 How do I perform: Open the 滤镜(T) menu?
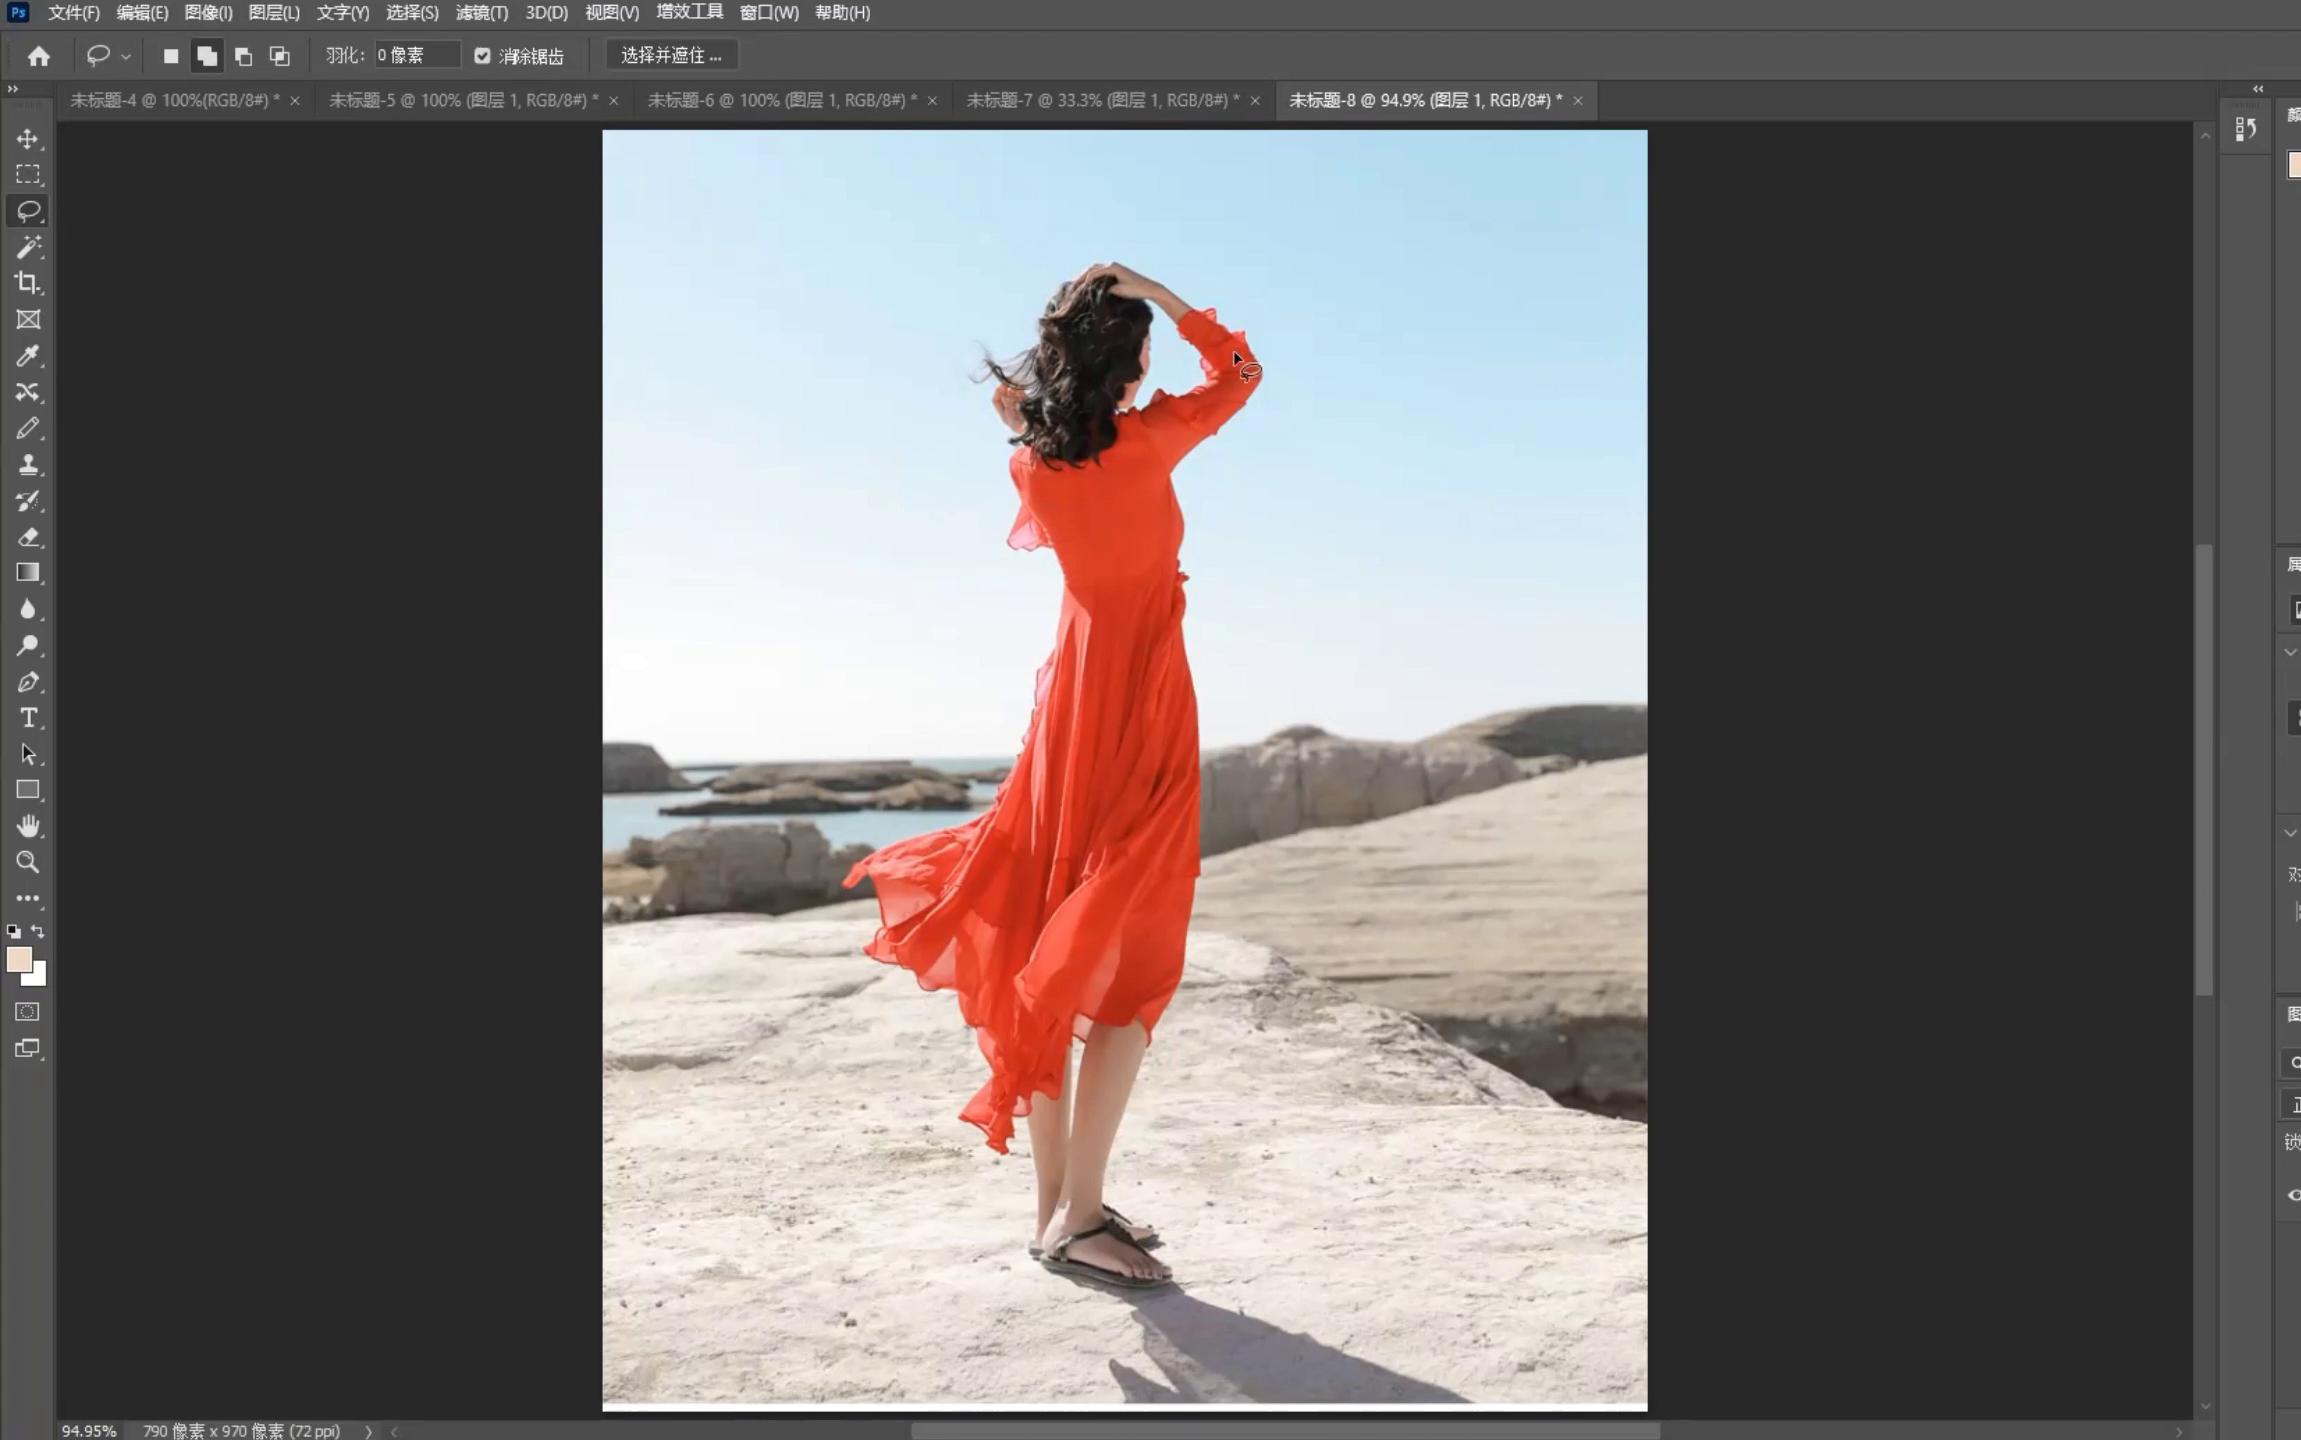point(481,13)
